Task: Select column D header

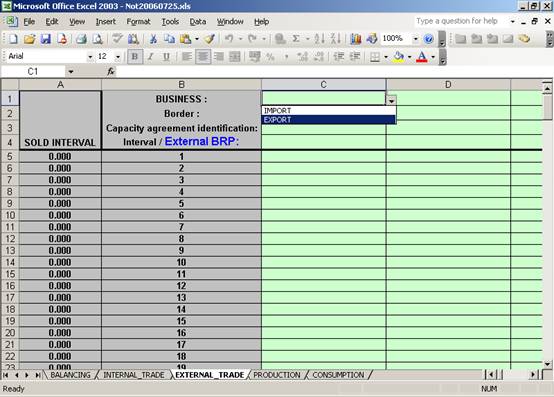Action: point(448,85)
